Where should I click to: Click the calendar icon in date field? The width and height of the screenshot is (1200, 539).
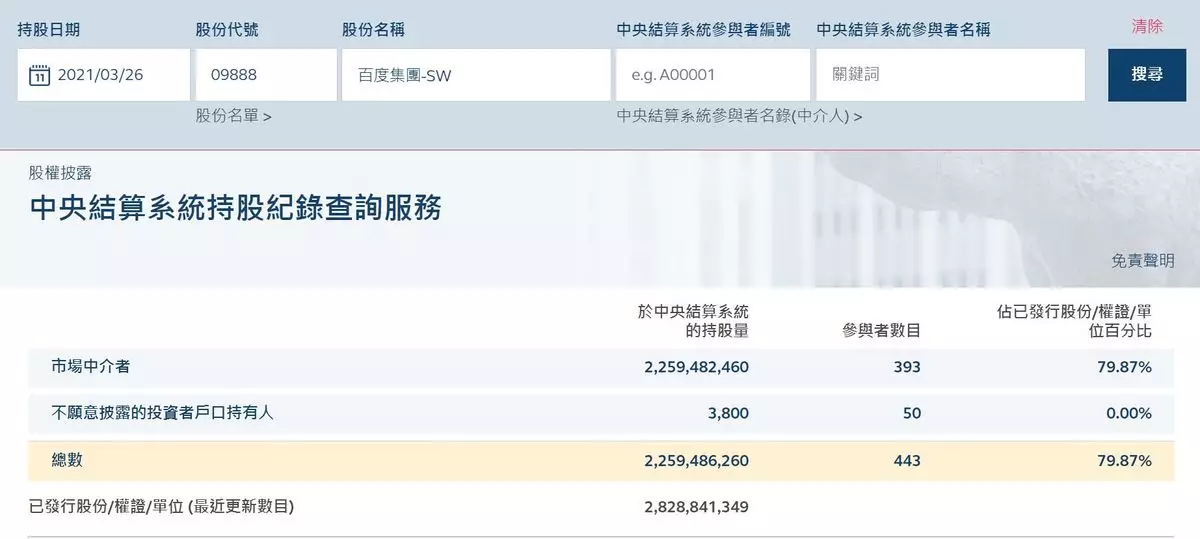click(x=39, y=75)
